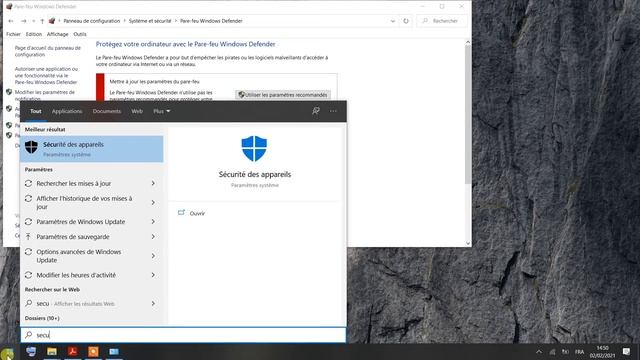
Task: Refresh the Pare-feu Windows Defender page
Action: (x=406, y=21)
